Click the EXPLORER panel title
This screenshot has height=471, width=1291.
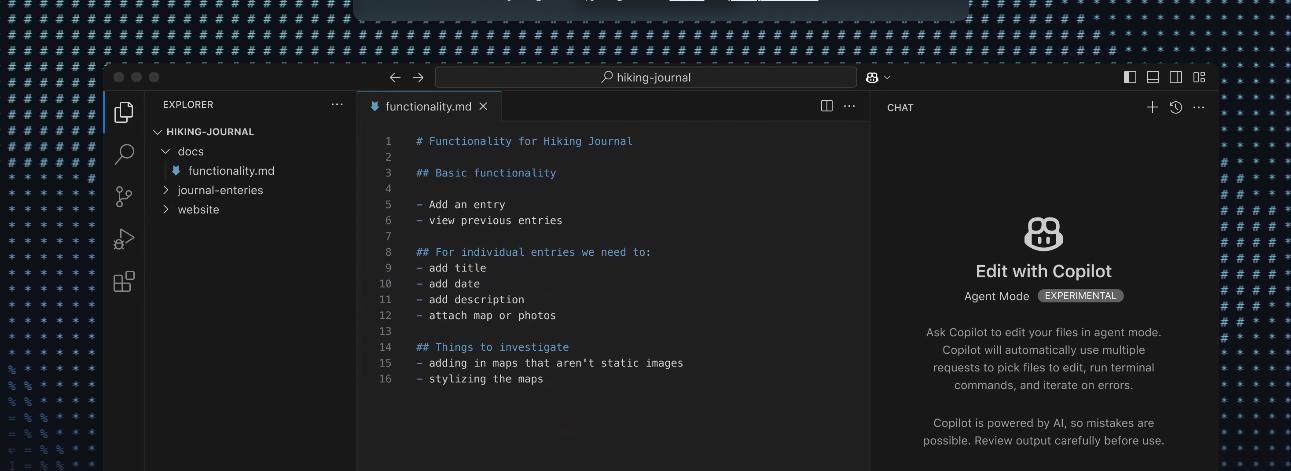coord(188,104)
